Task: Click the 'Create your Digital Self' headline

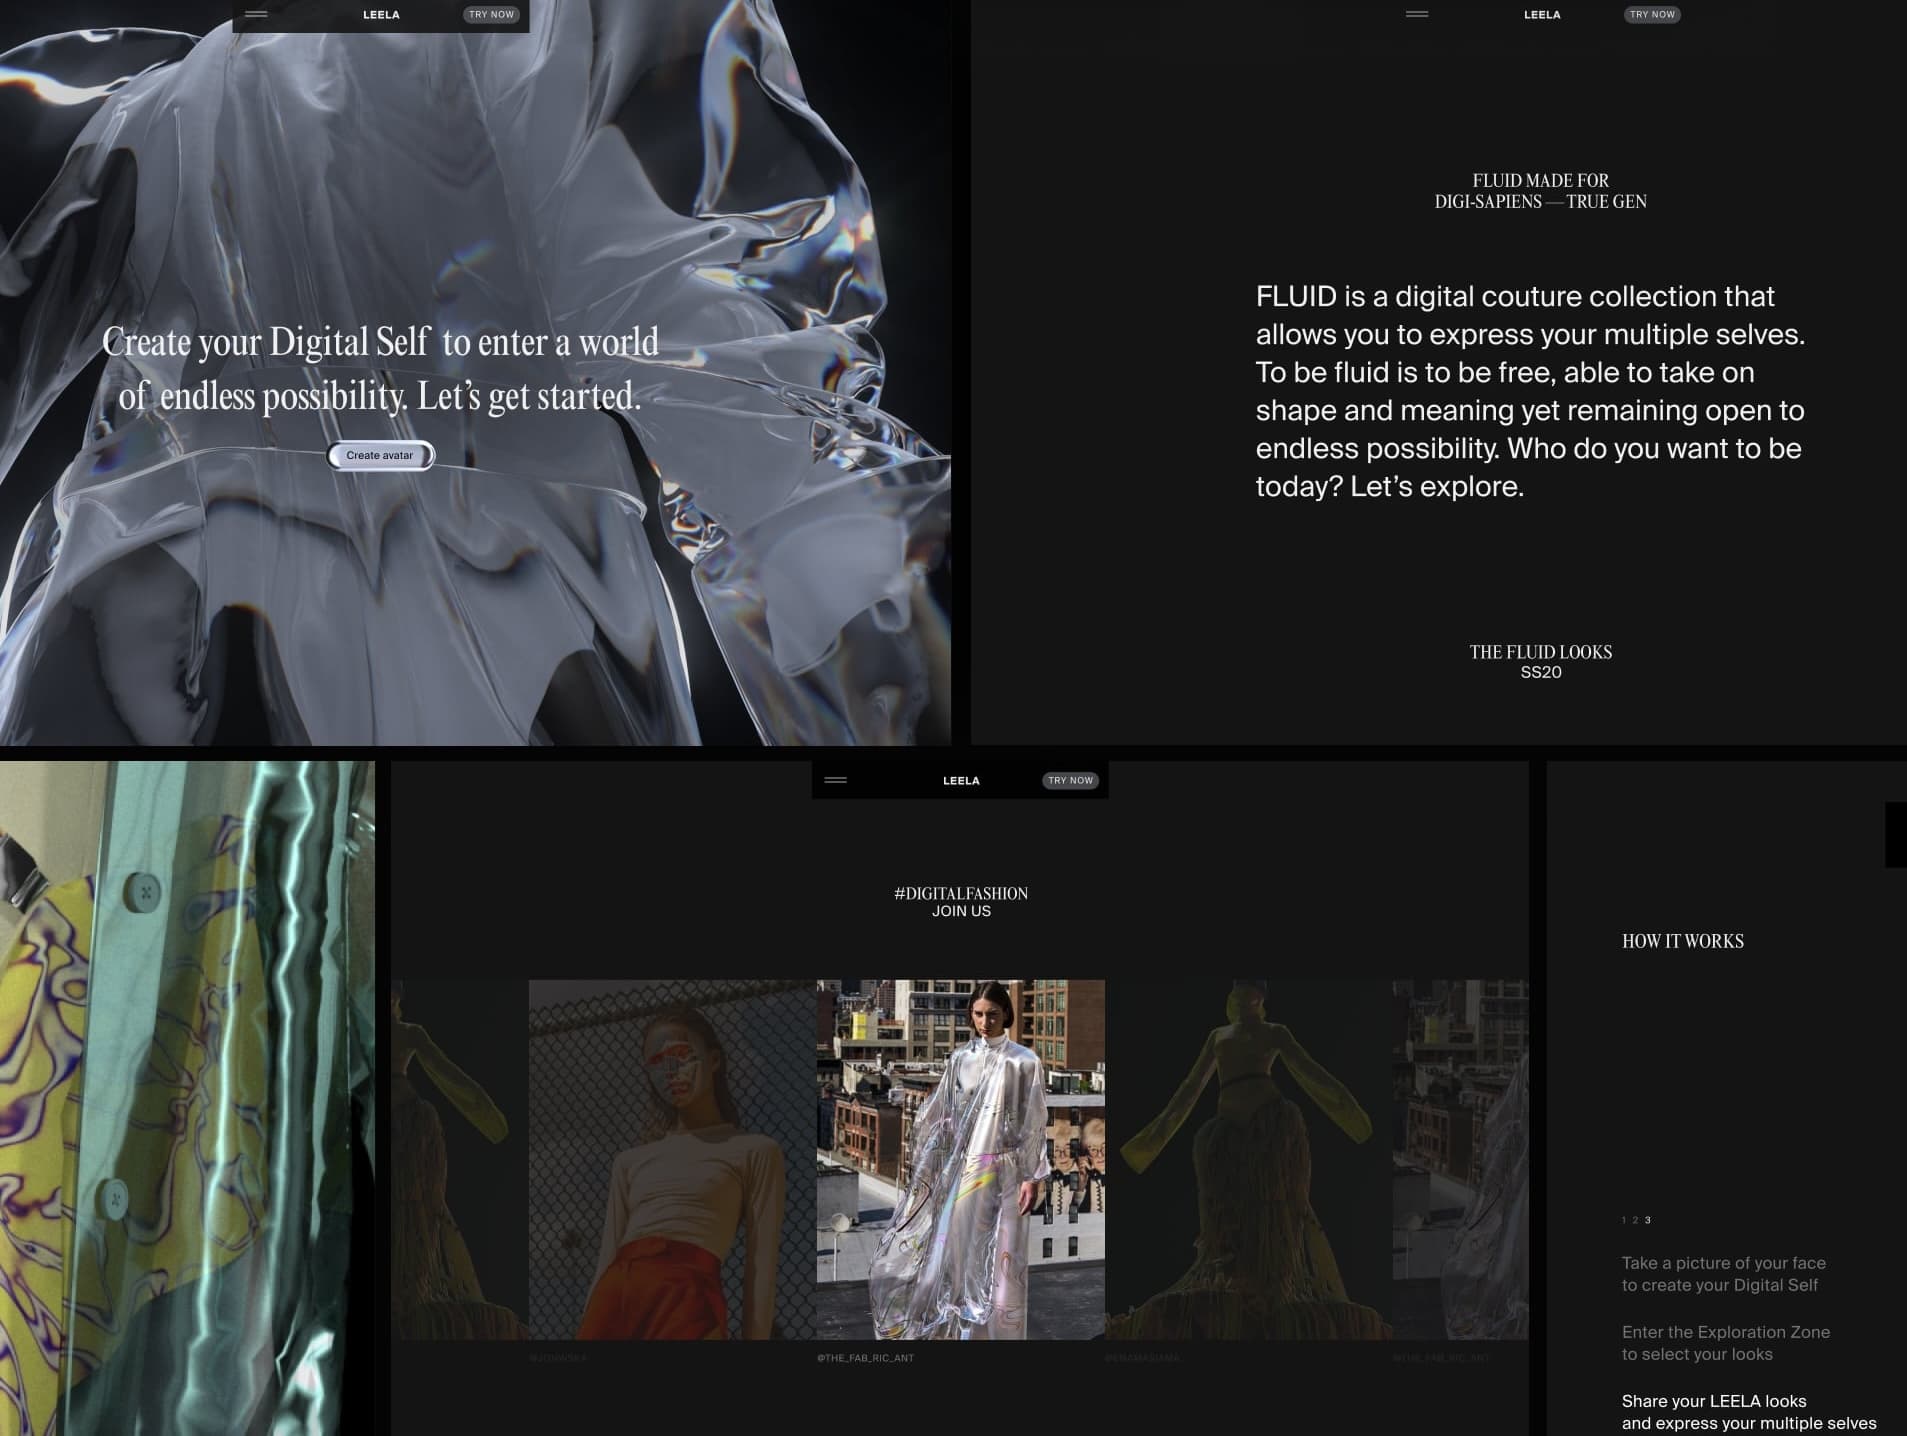Action: [x=380, y=369]
